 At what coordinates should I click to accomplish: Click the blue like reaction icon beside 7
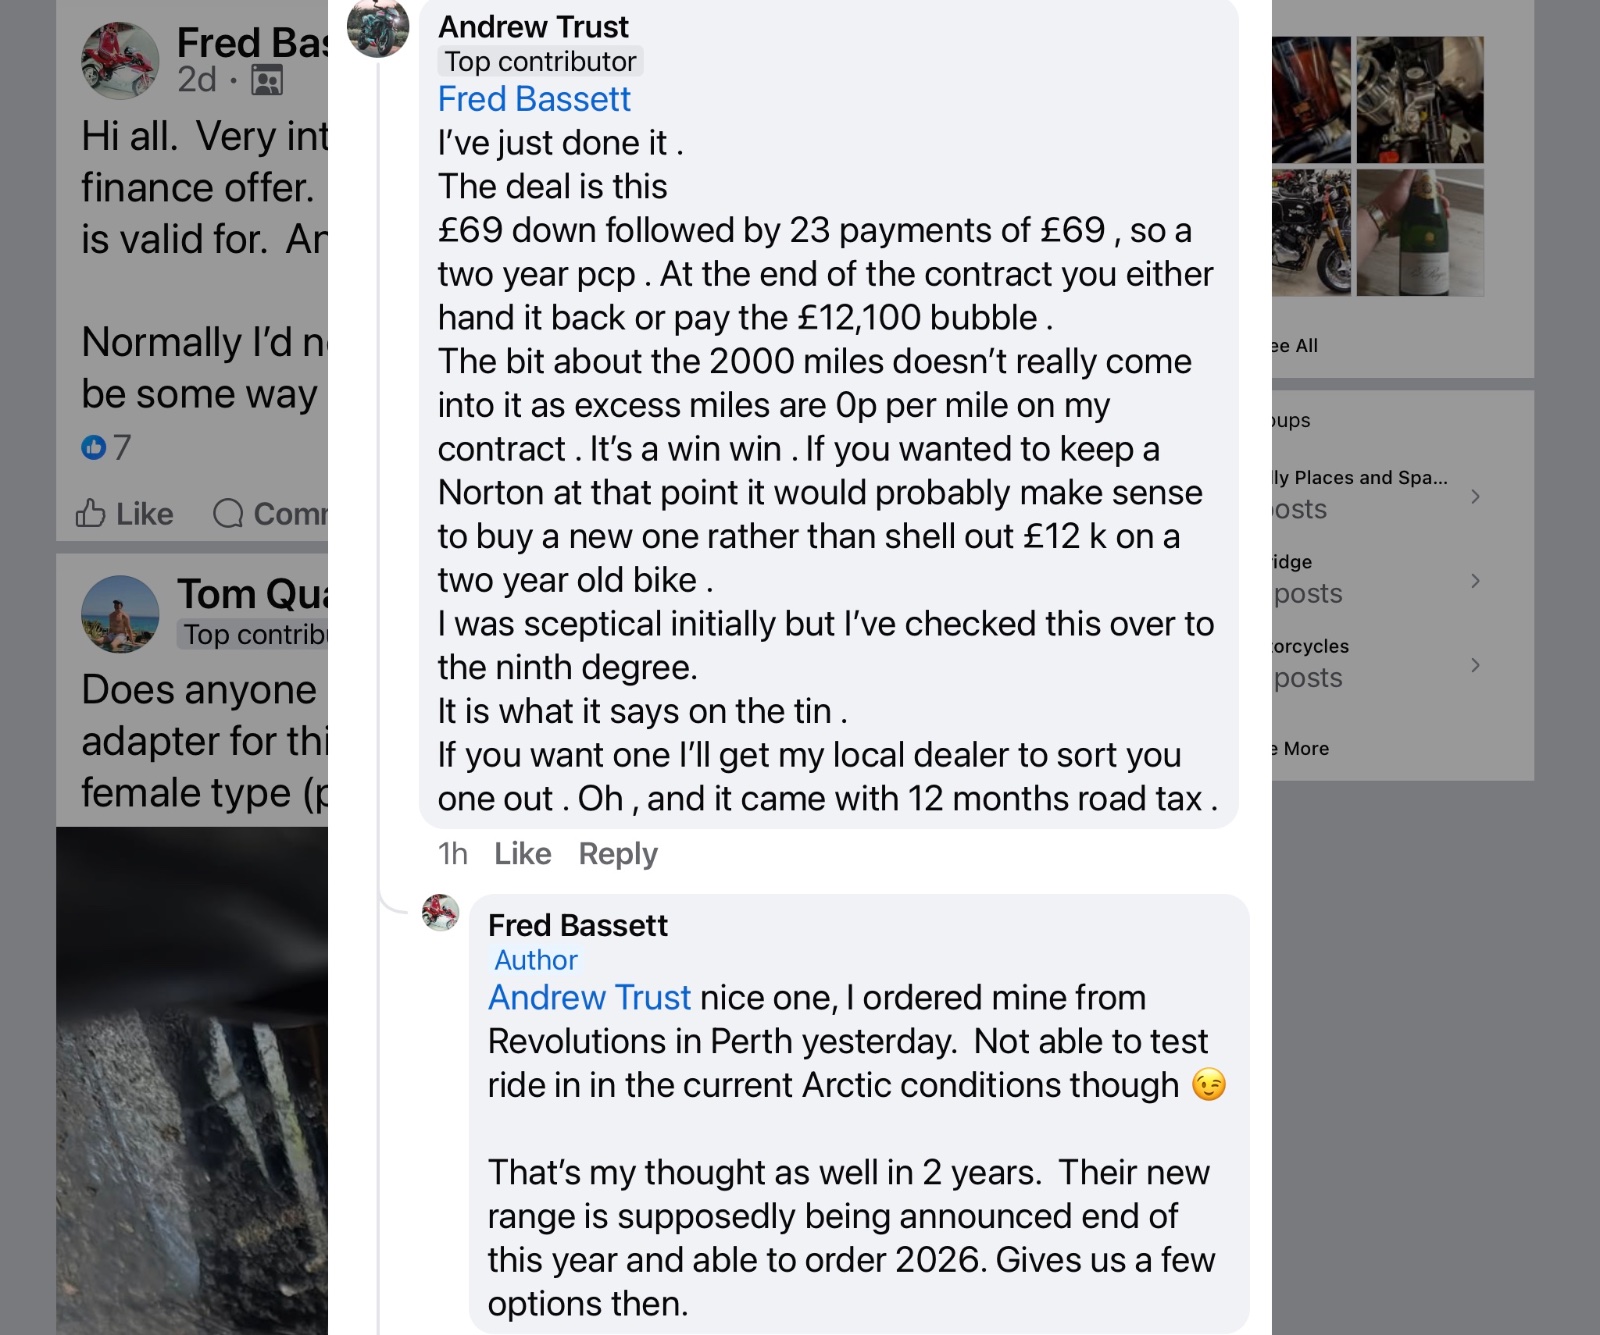click(93, 447)
